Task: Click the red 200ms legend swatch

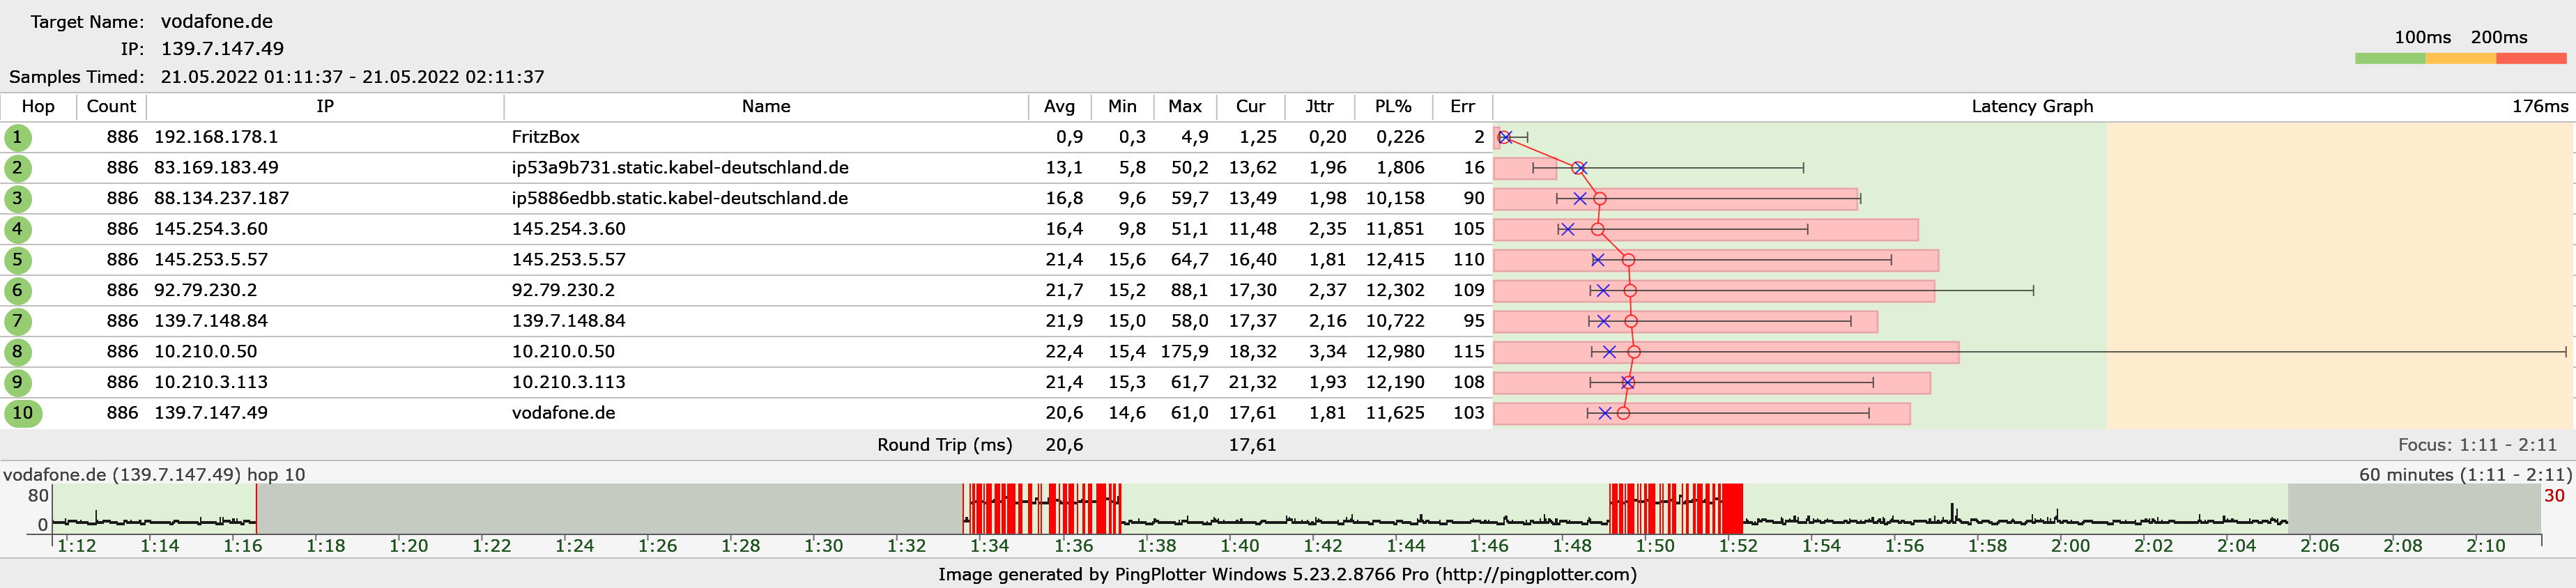Action: point(2530,59)
